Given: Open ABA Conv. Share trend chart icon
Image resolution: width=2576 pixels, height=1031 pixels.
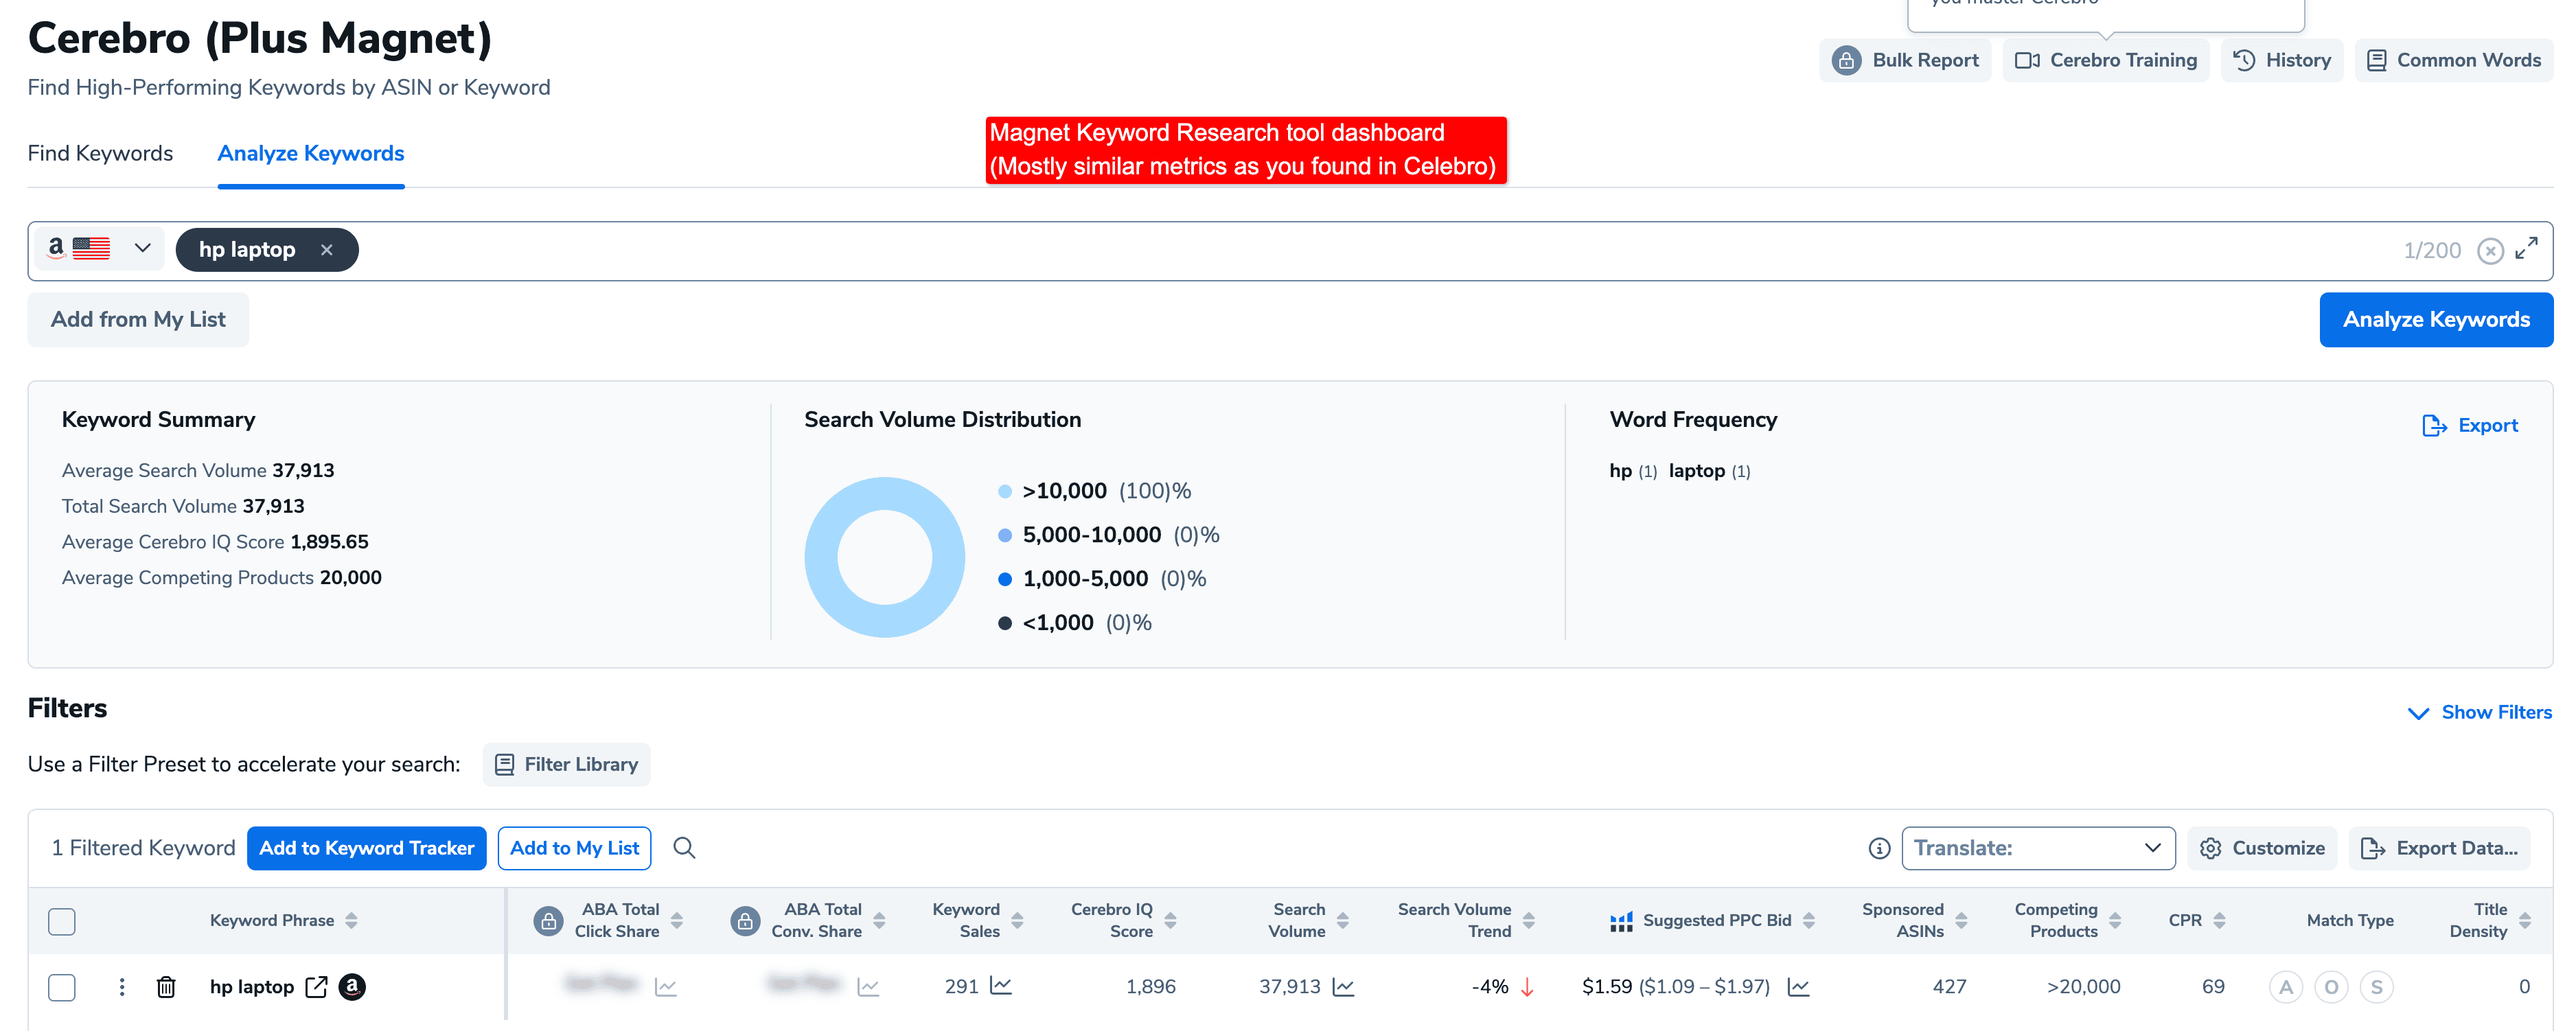Looking at the screenshot, I should click(868, 987).
